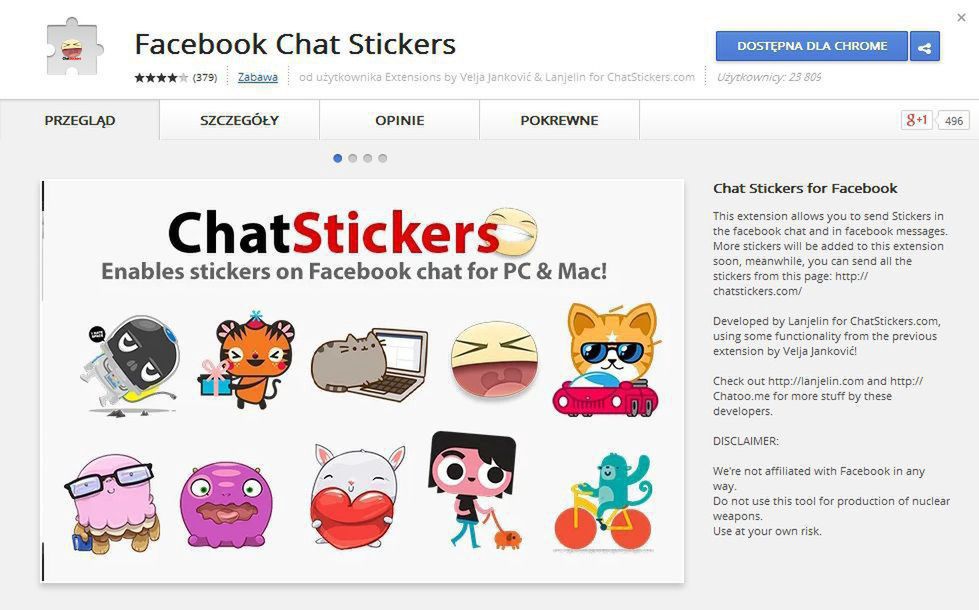Click the star rating icons
Image resolution: width=979 pixels, height=610 pixels.
click(x=161, y=77)
